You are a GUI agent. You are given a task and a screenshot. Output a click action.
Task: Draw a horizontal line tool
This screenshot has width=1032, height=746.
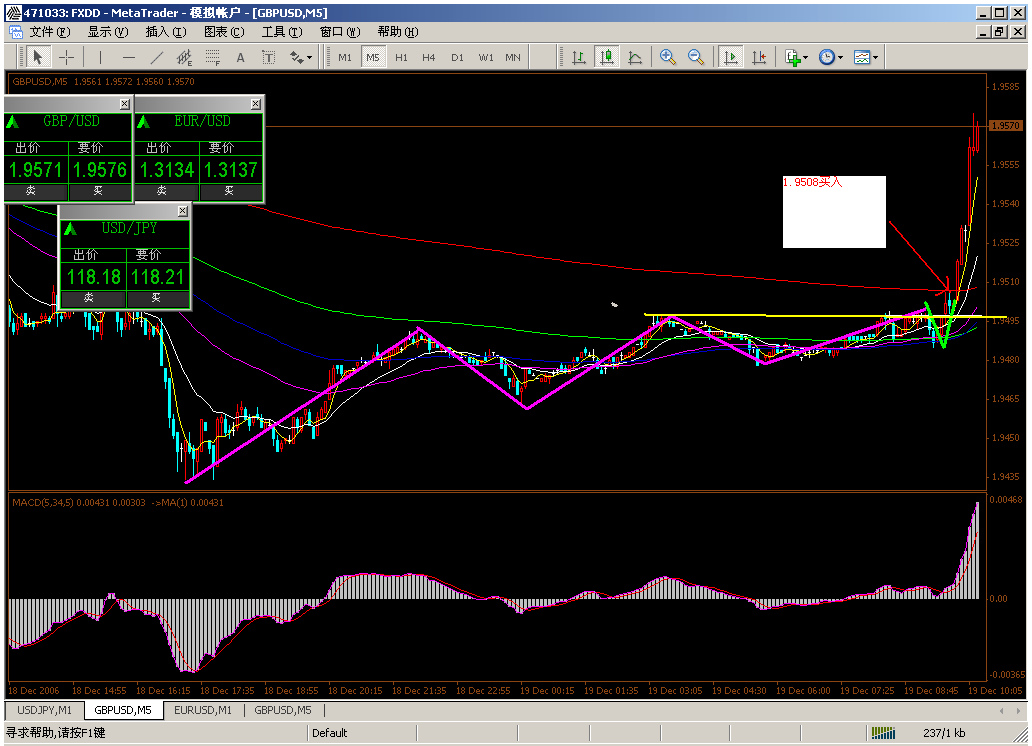(x=129, y=58)
